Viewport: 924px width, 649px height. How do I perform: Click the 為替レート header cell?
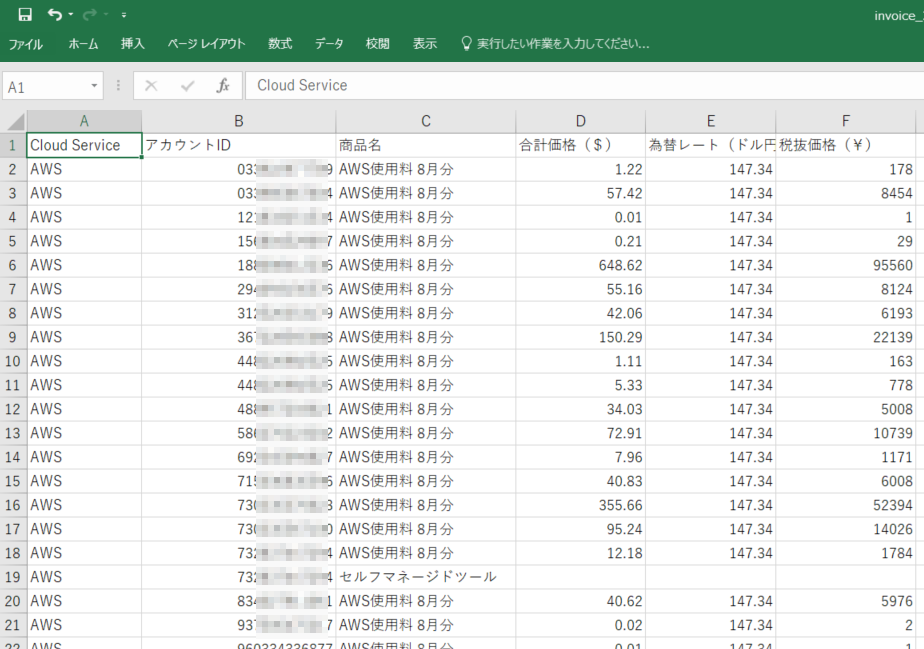[711, 145]
